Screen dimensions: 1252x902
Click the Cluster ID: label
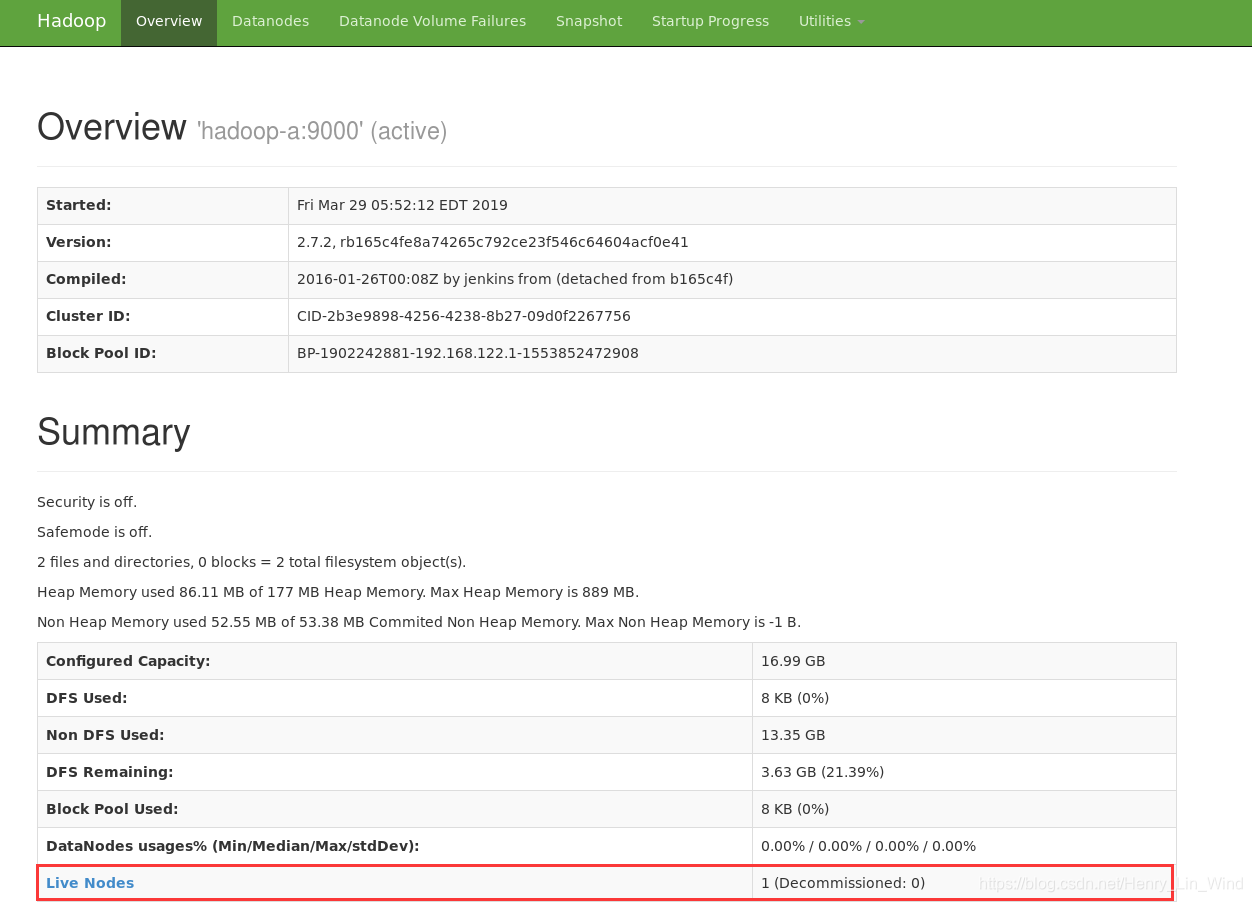click(88, 316)
